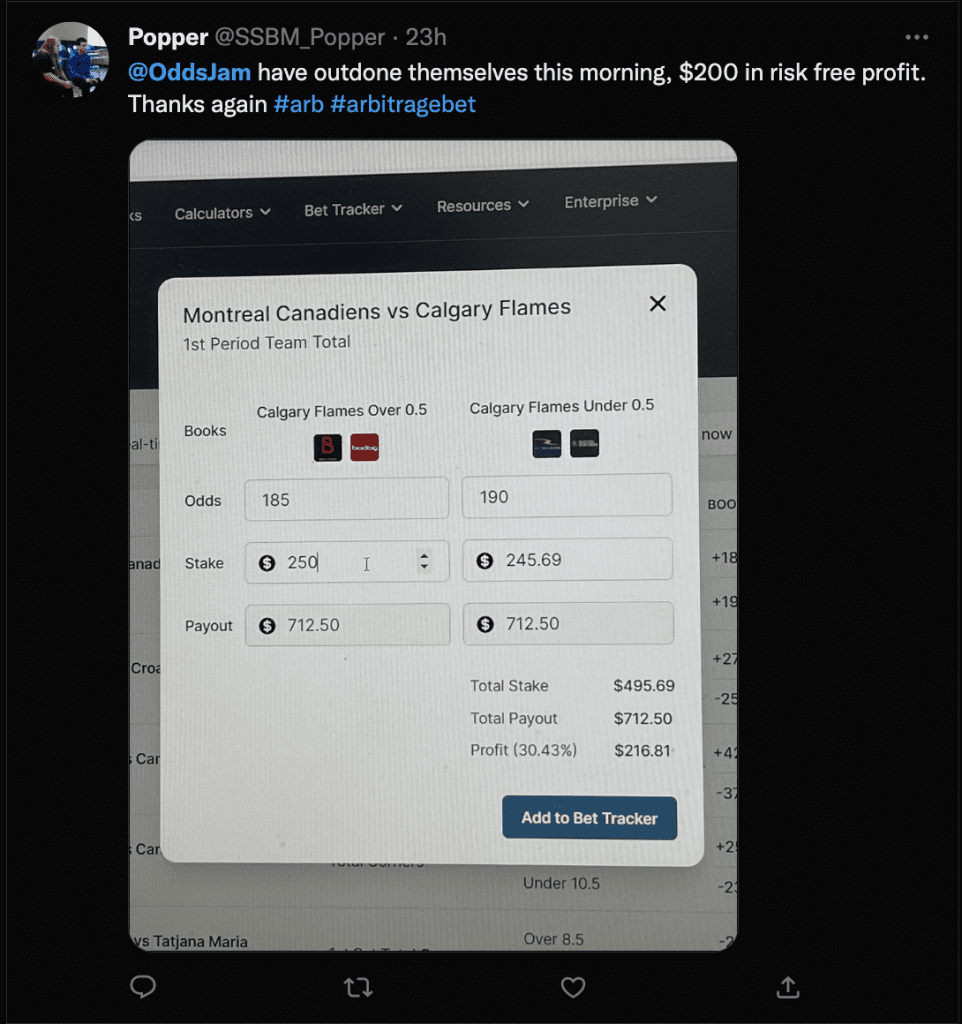Open the Resources dropdown menu

[x=483, y=206]
